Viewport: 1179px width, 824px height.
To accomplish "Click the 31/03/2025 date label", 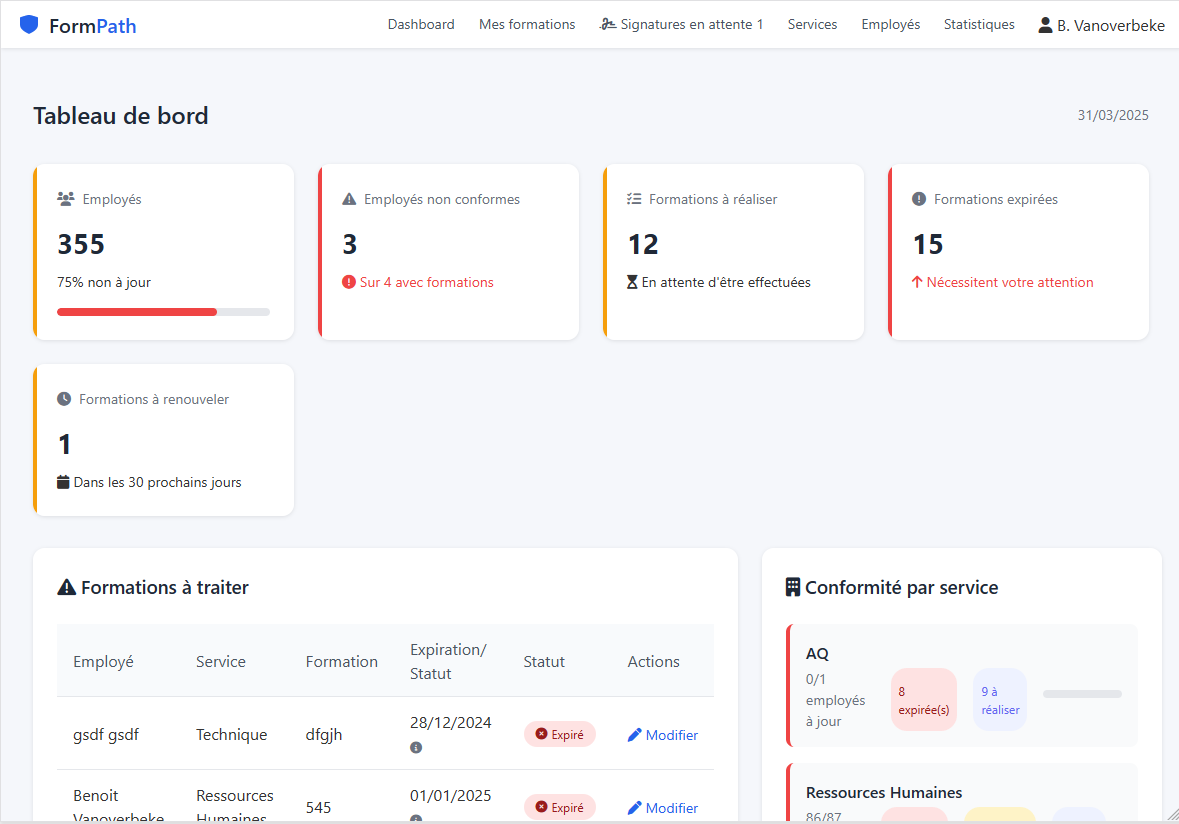I will click(x=1113, y=115).
